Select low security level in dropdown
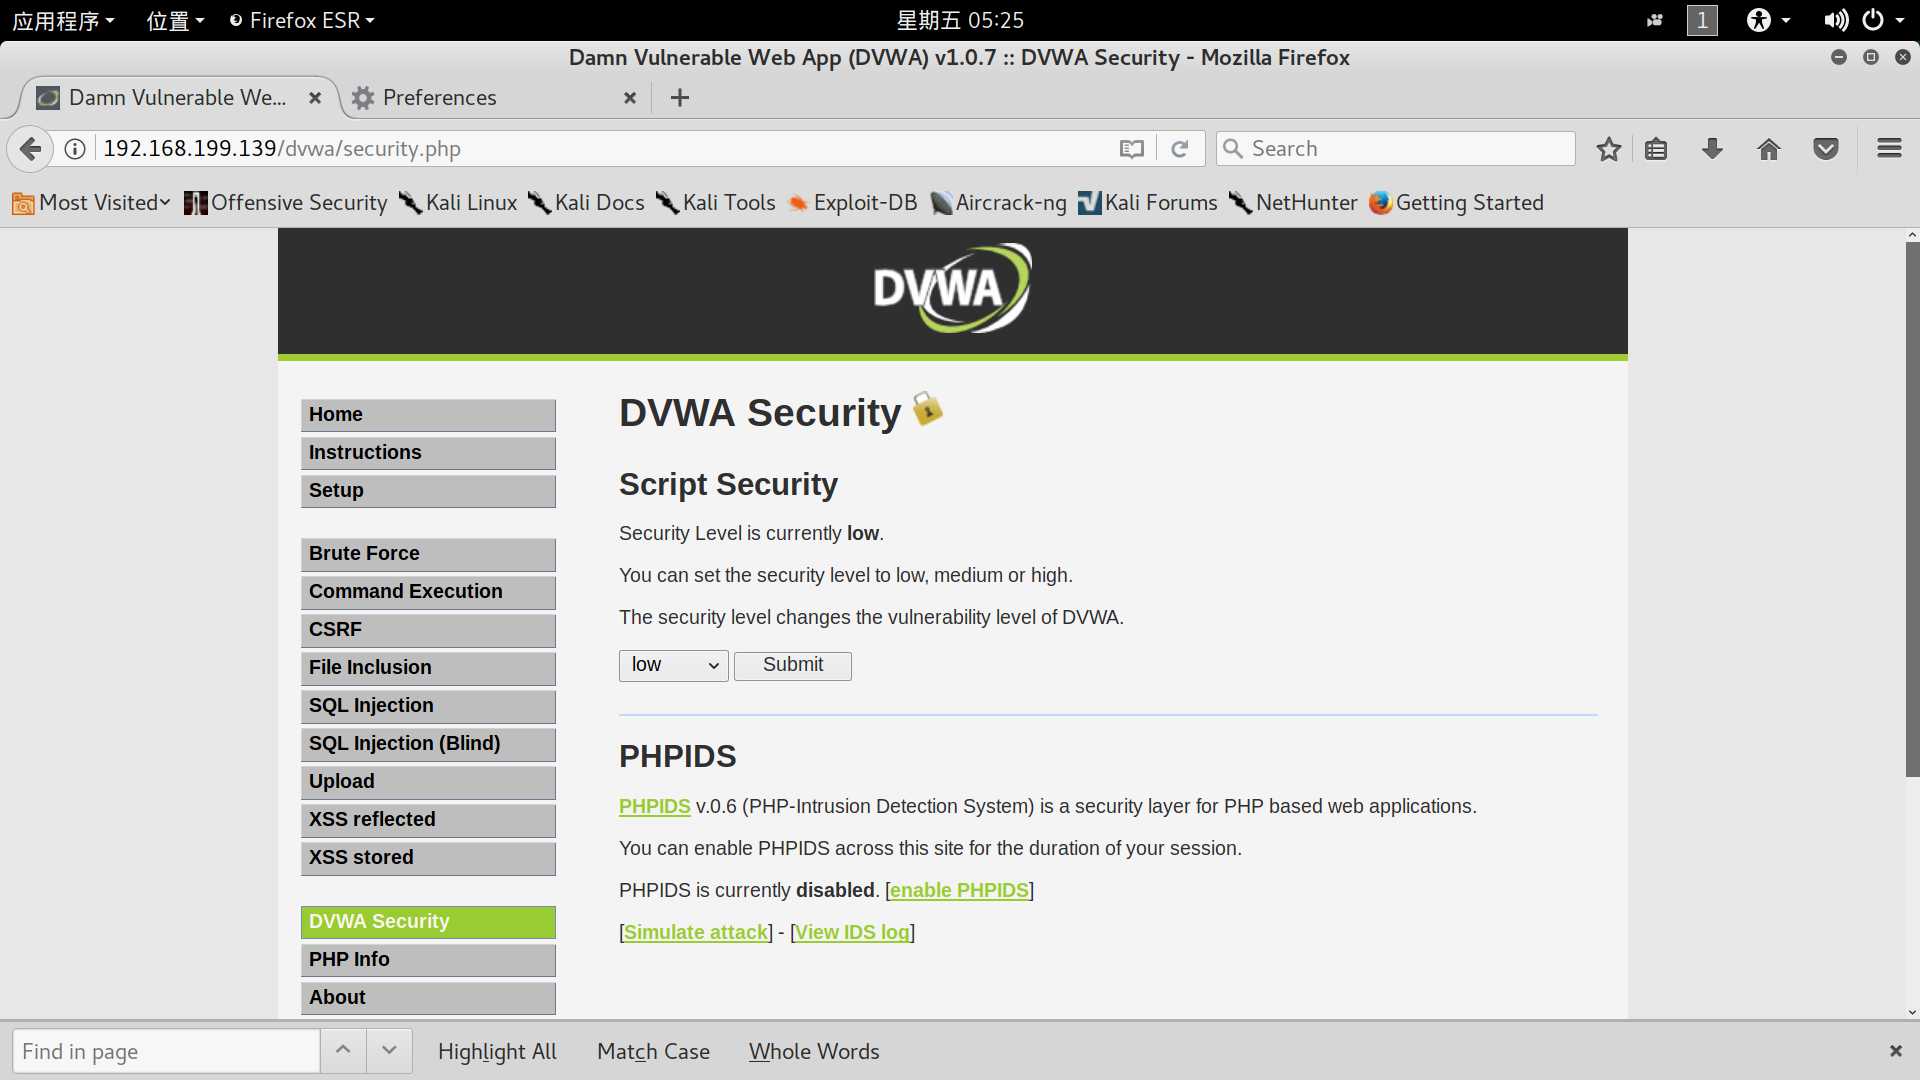The width and height of the screenshot is (1920, 1080). 670,665
